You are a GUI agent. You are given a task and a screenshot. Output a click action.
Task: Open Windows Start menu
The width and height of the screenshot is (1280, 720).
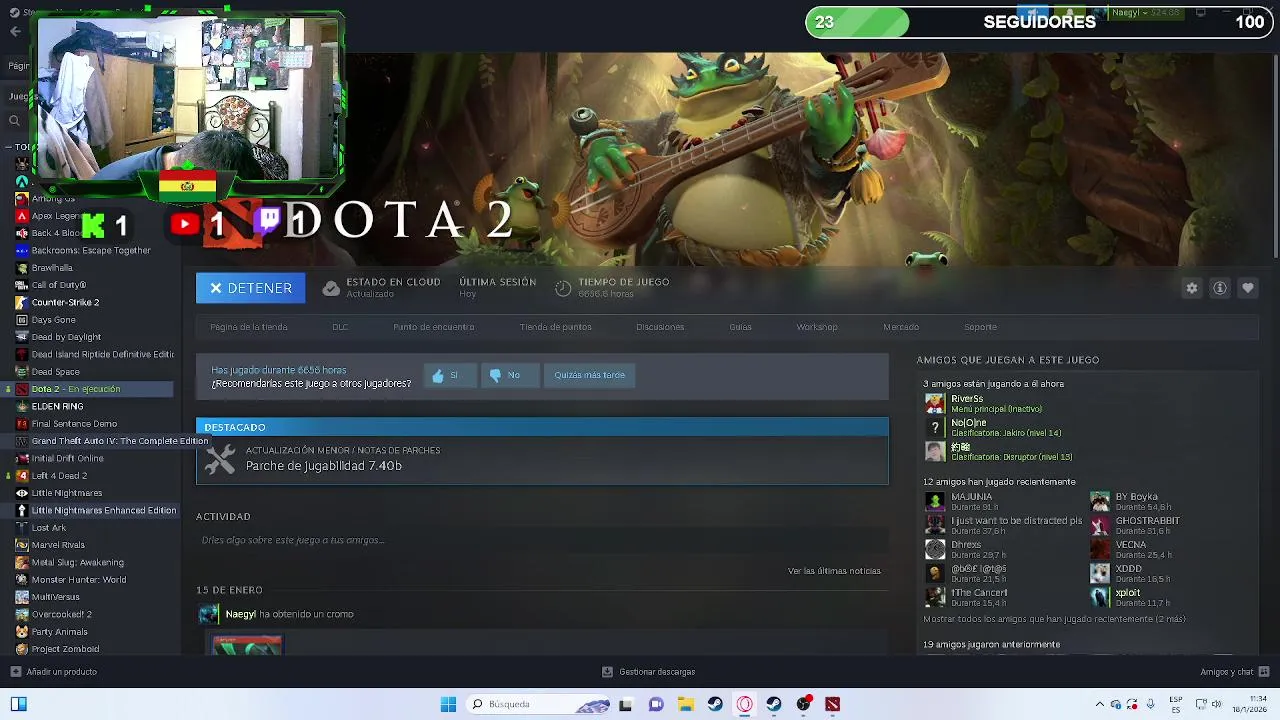coord(448,704)
